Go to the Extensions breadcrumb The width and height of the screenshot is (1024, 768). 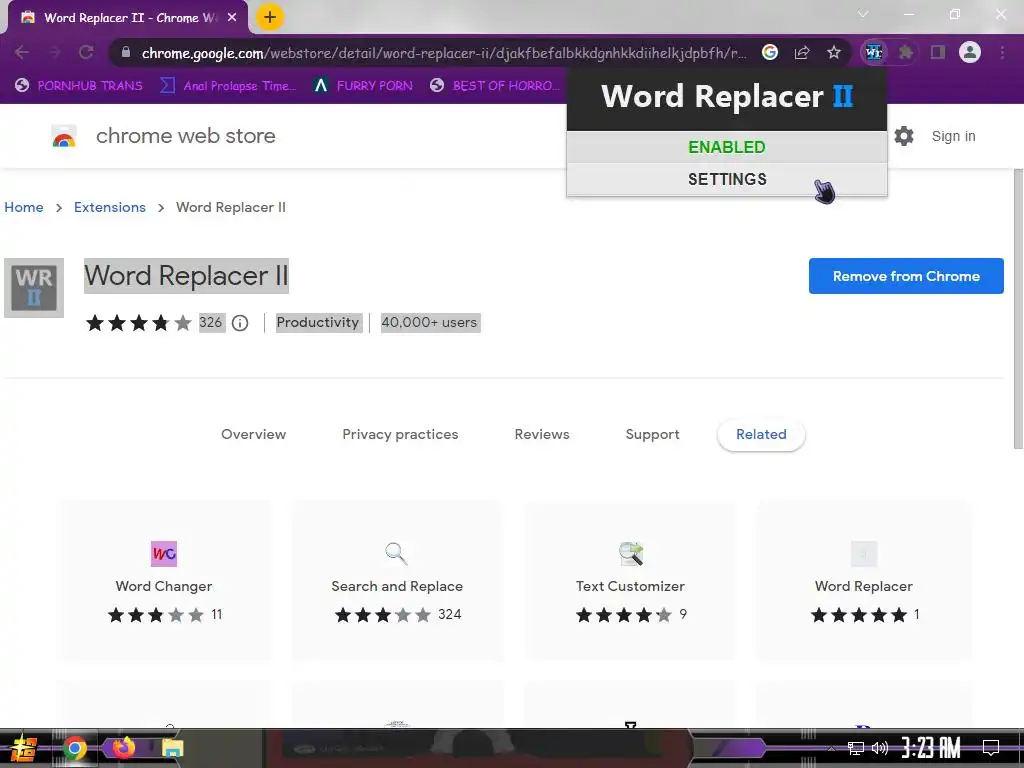[110, 207]
